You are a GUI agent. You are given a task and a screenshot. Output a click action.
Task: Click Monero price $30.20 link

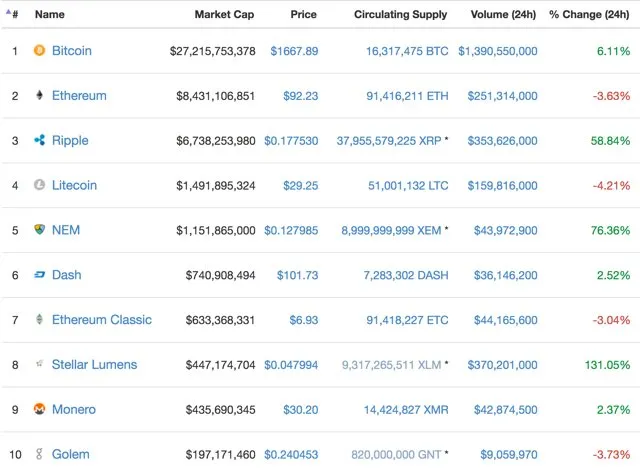click(x=300, y=409)
